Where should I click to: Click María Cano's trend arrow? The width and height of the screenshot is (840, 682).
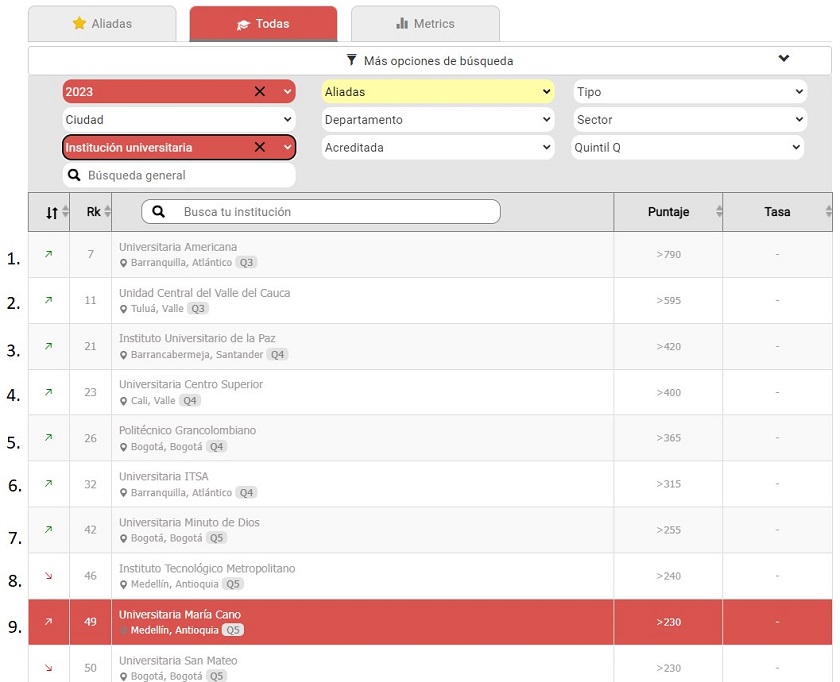pos(49,622)
